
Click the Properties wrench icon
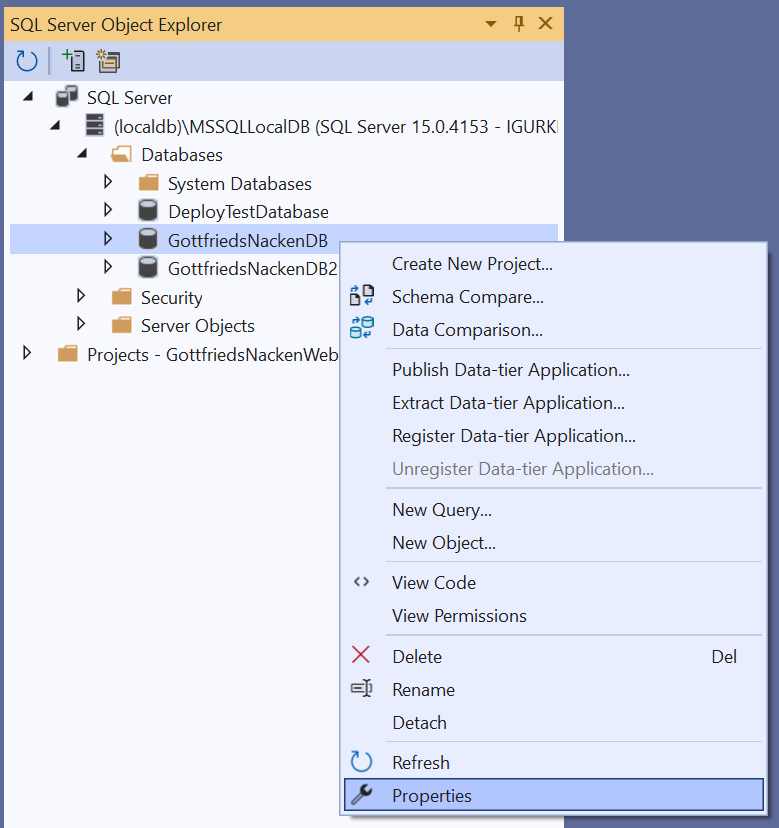[x=361, y=795]
